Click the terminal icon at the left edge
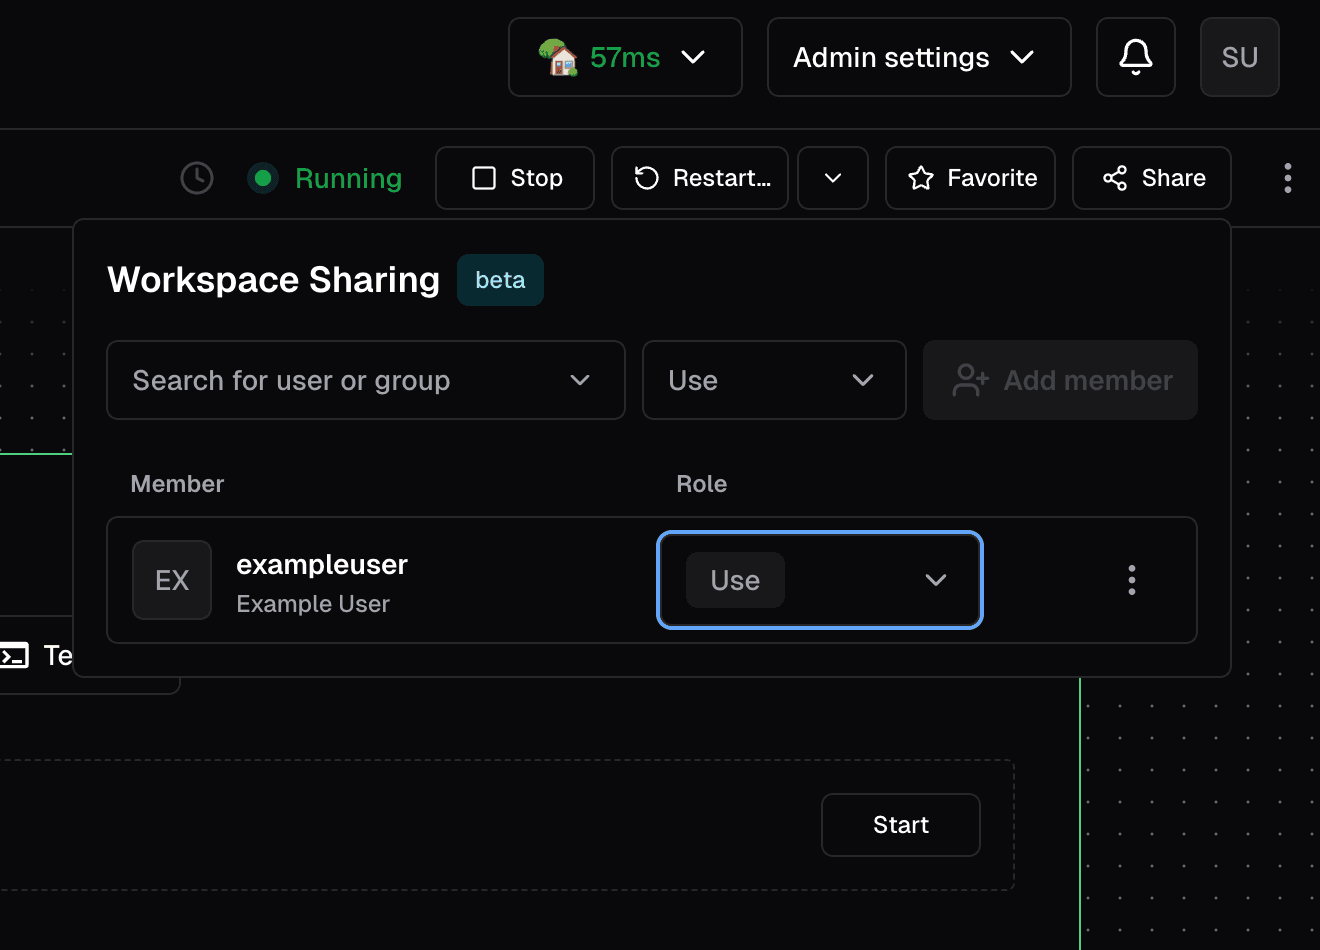 pyautogui.click(x=14, y=656)
